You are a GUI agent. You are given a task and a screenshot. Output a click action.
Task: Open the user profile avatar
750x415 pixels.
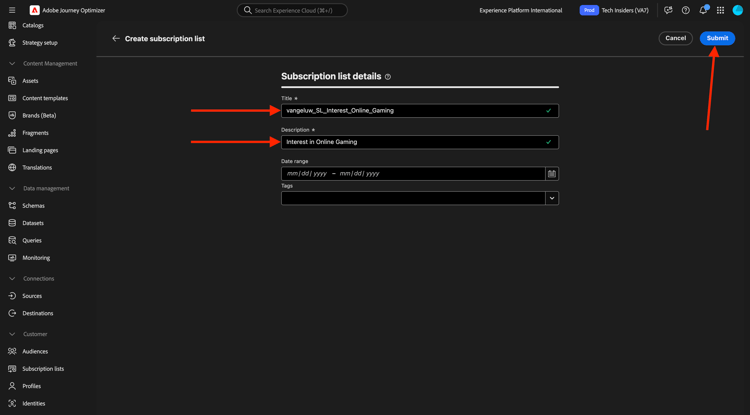point(738,10)
